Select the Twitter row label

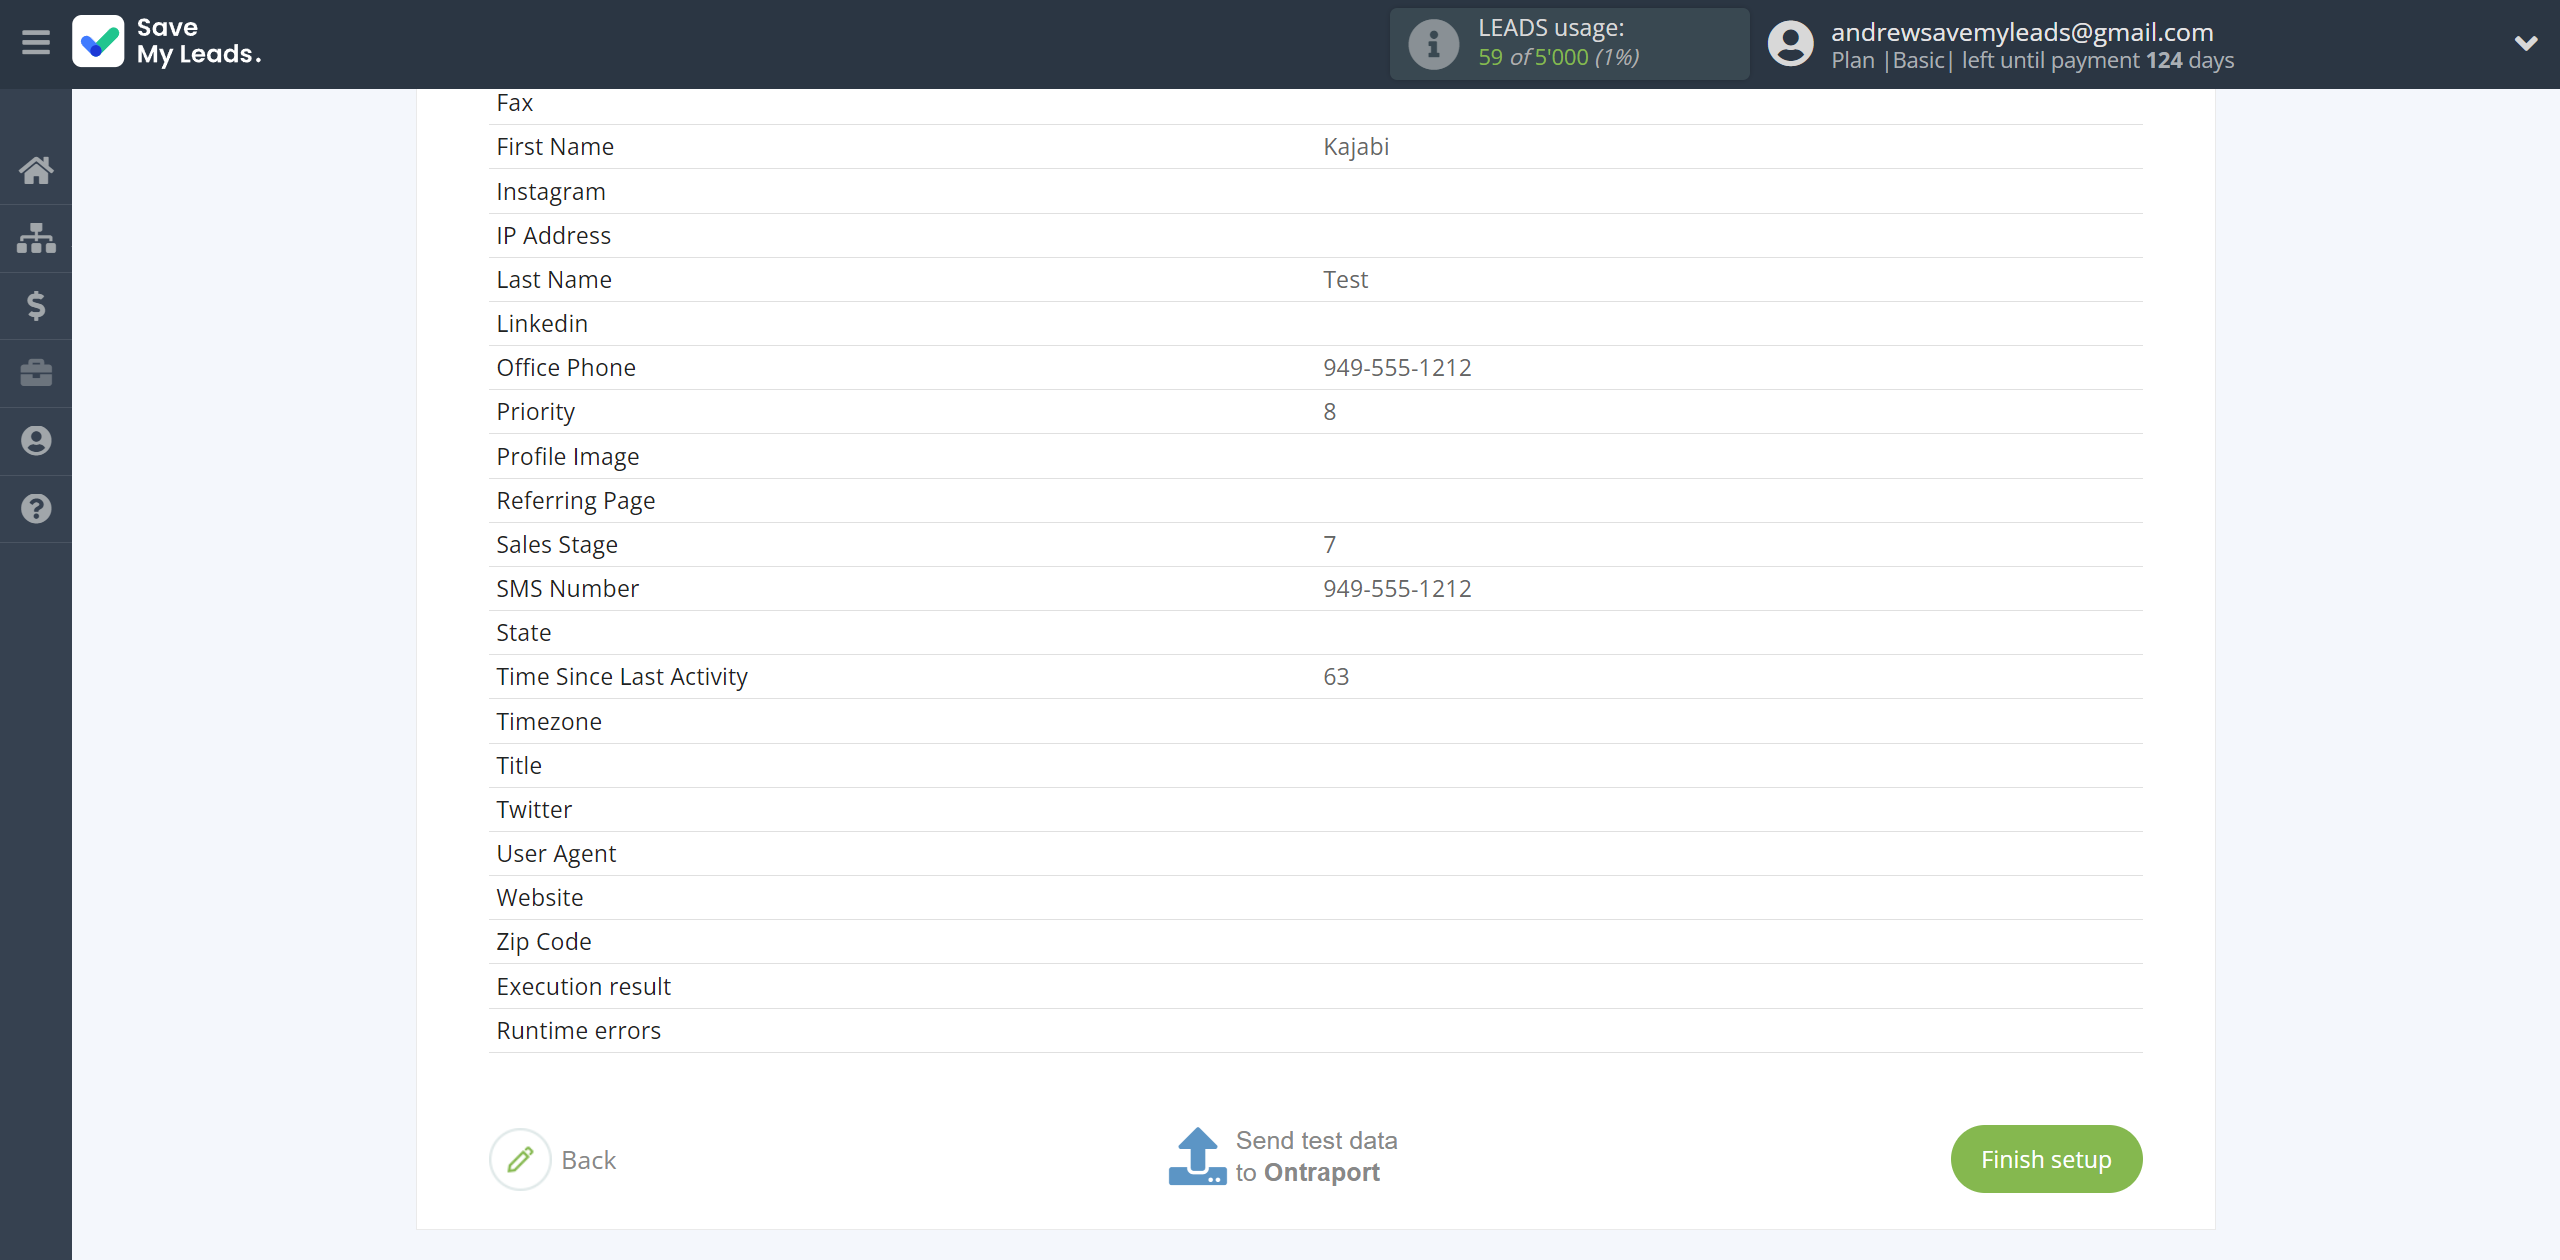click(x=534, y=809)
